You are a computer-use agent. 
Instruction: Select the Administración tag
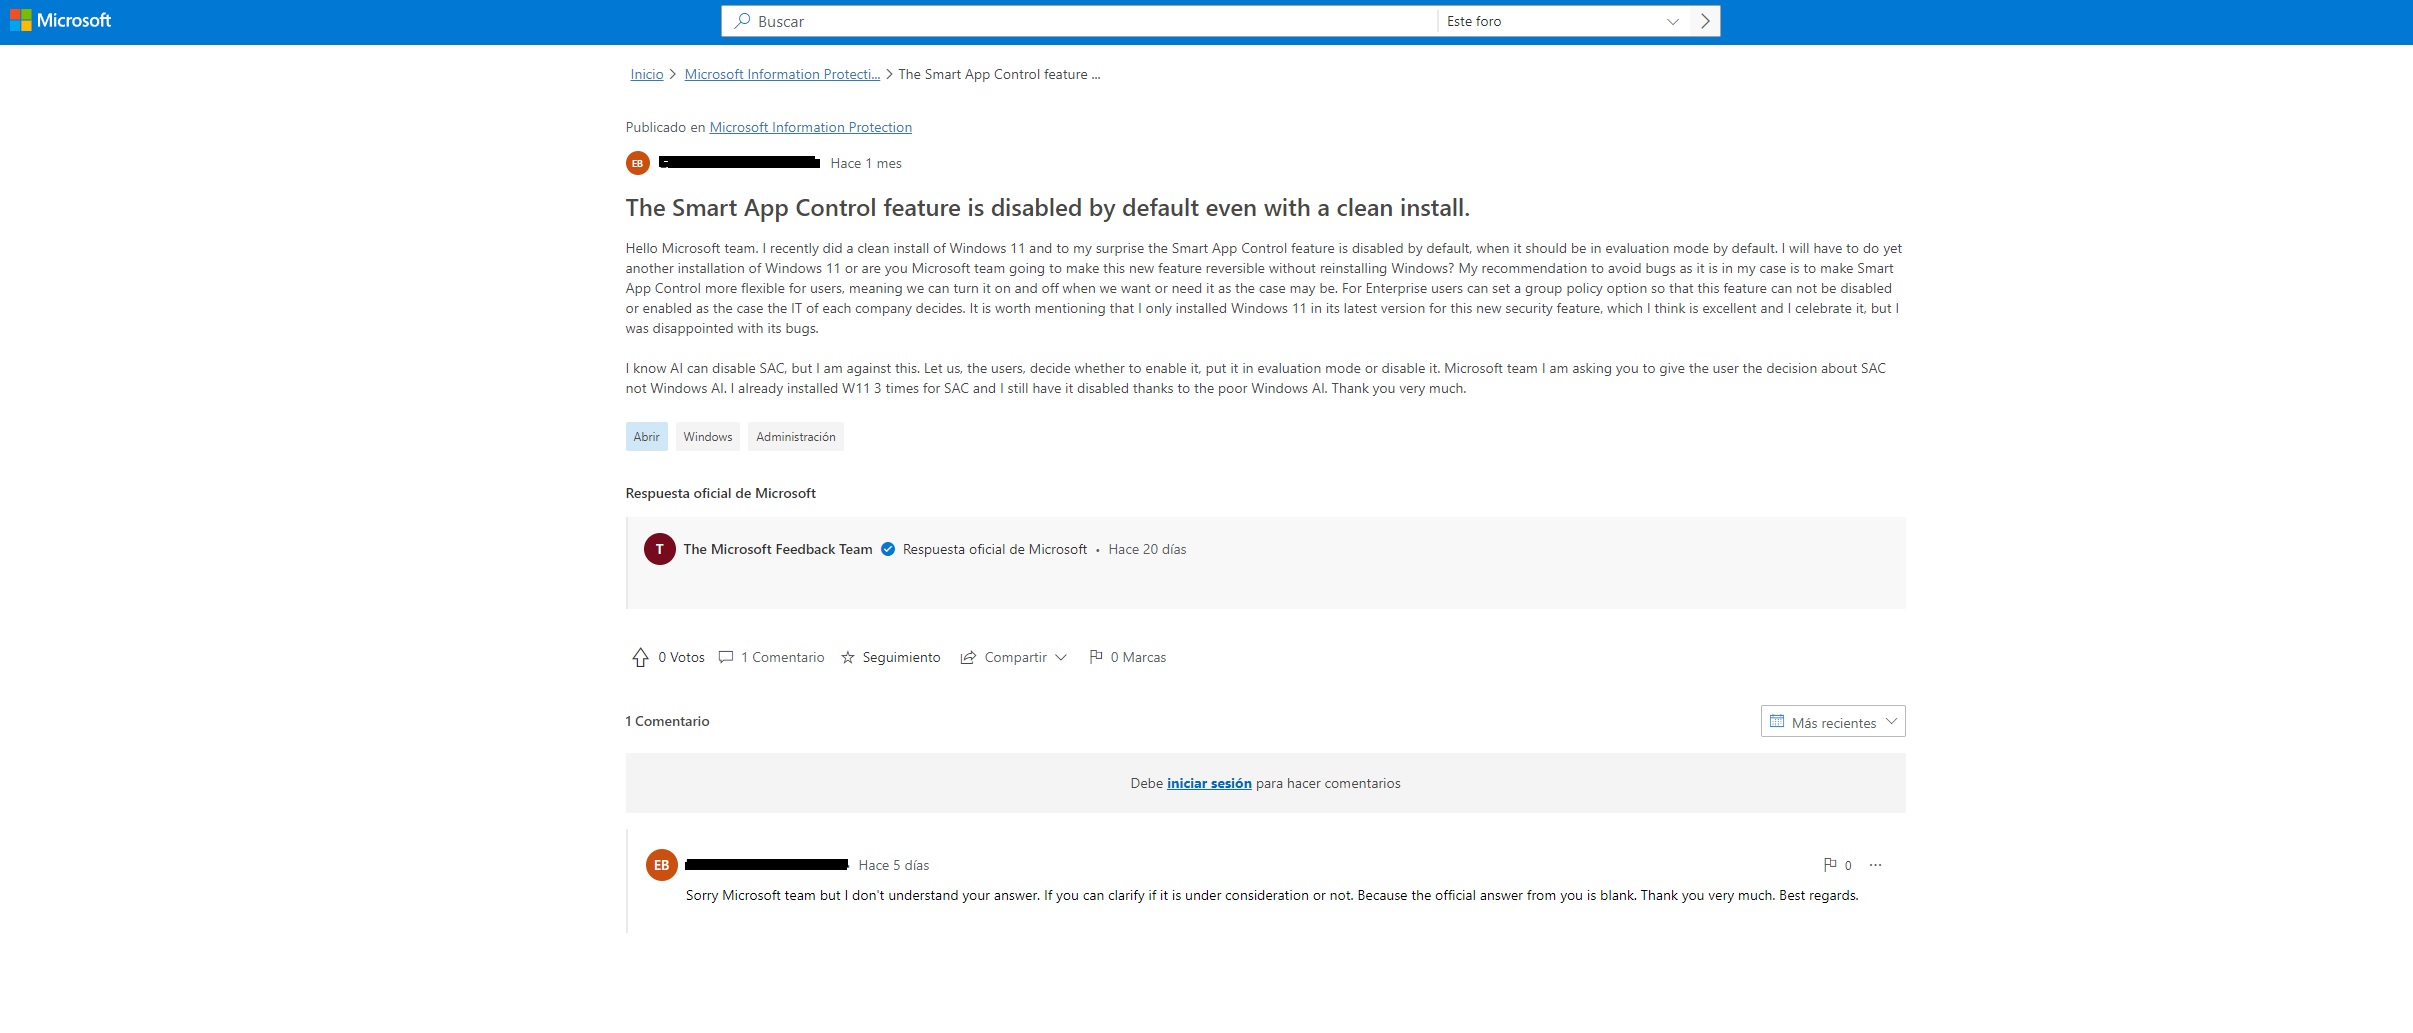click(x=796, y=436)
